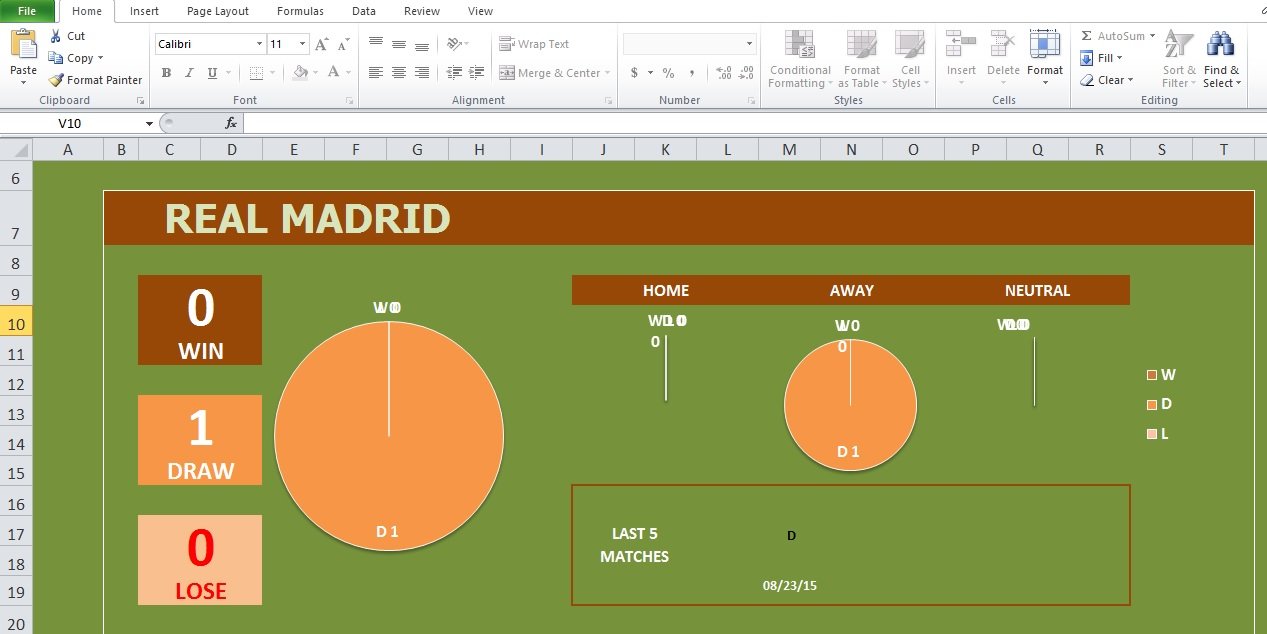Increase the cell indent
1267x634 pixels.
pyautogui.click(x=475, y=73)
